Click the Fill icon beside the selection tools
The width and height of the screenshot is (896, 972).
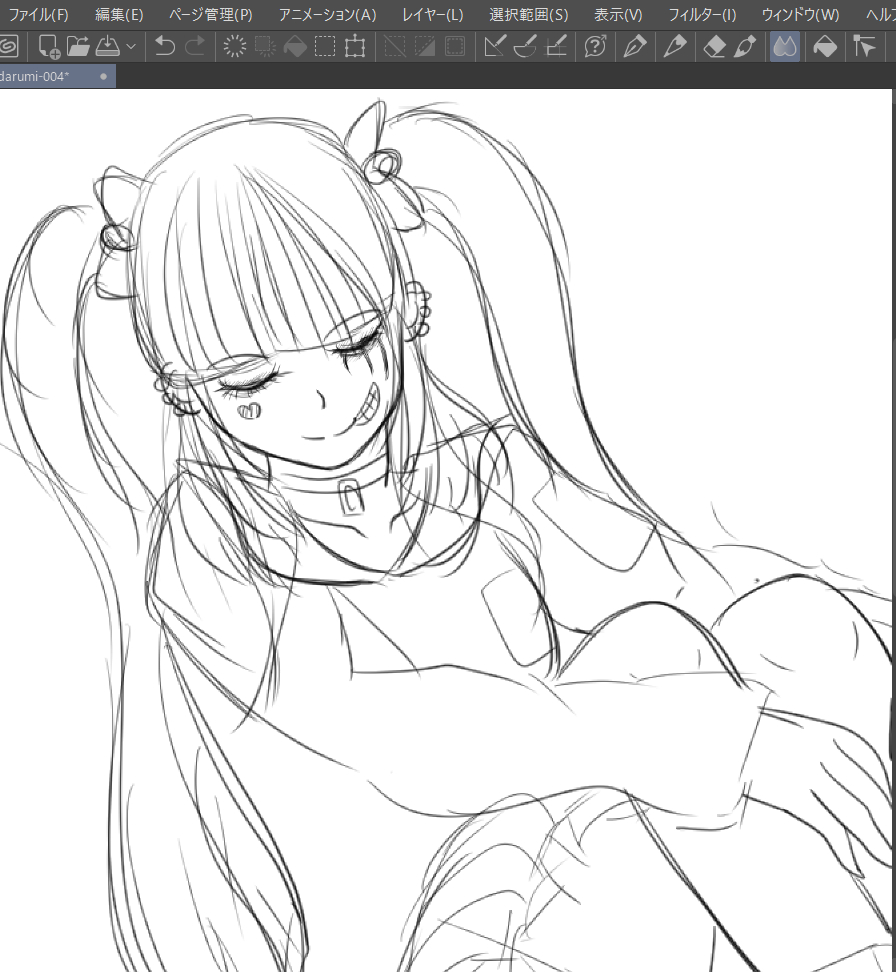(x=295, y=46)
